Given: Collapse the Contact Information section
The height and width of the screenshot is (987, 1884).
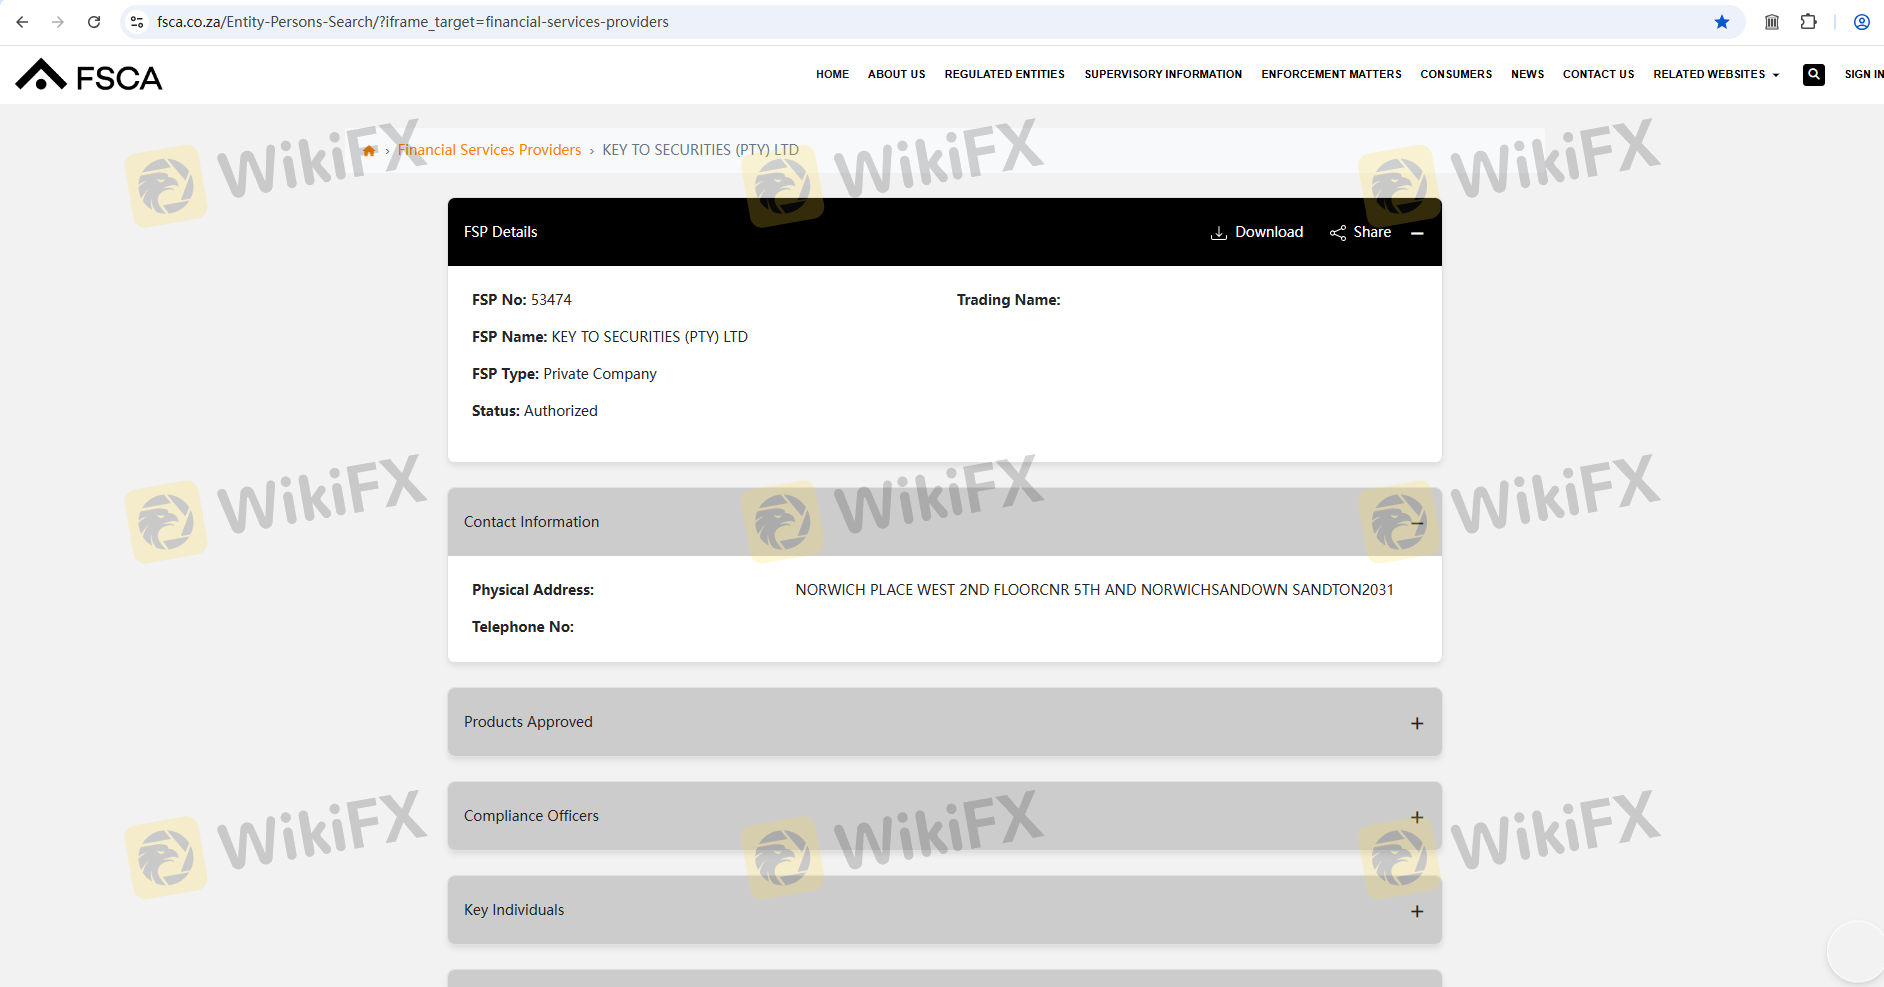Looking at the screenshot, I should [1417, 523].
